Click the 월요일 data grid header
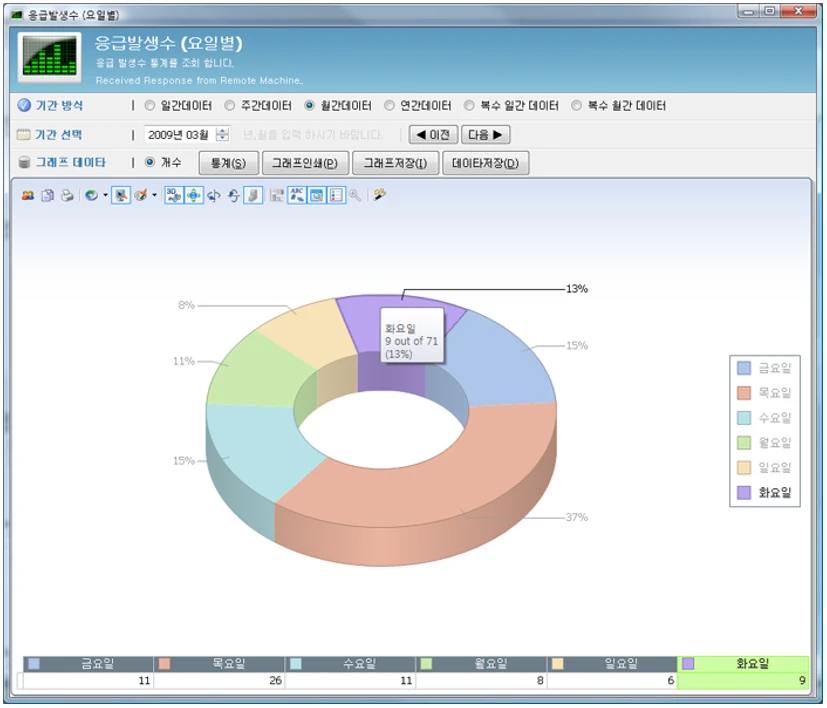This screenshot has height=708, width=827. coord(481,664)
